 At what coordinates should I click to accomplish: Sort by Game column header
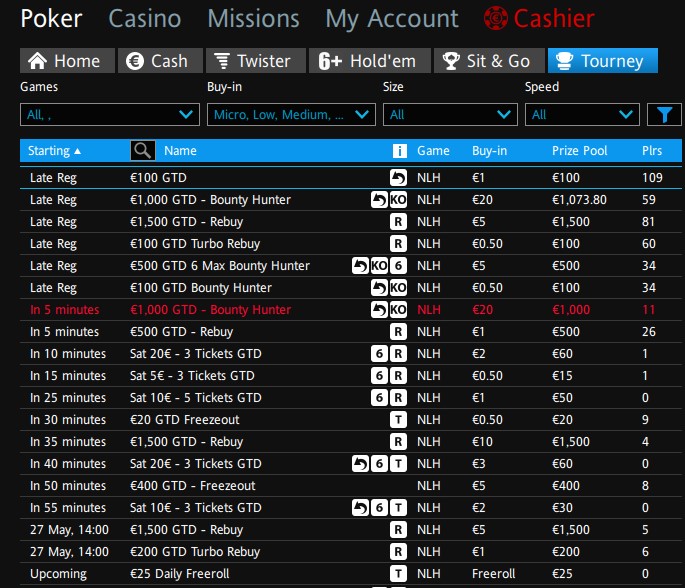click(433, 151)
